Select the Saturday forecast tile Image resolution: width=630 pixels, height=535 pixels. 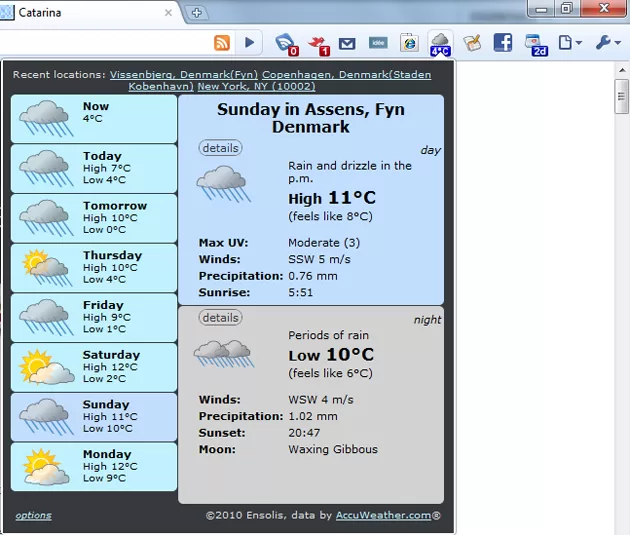[94, 367]
